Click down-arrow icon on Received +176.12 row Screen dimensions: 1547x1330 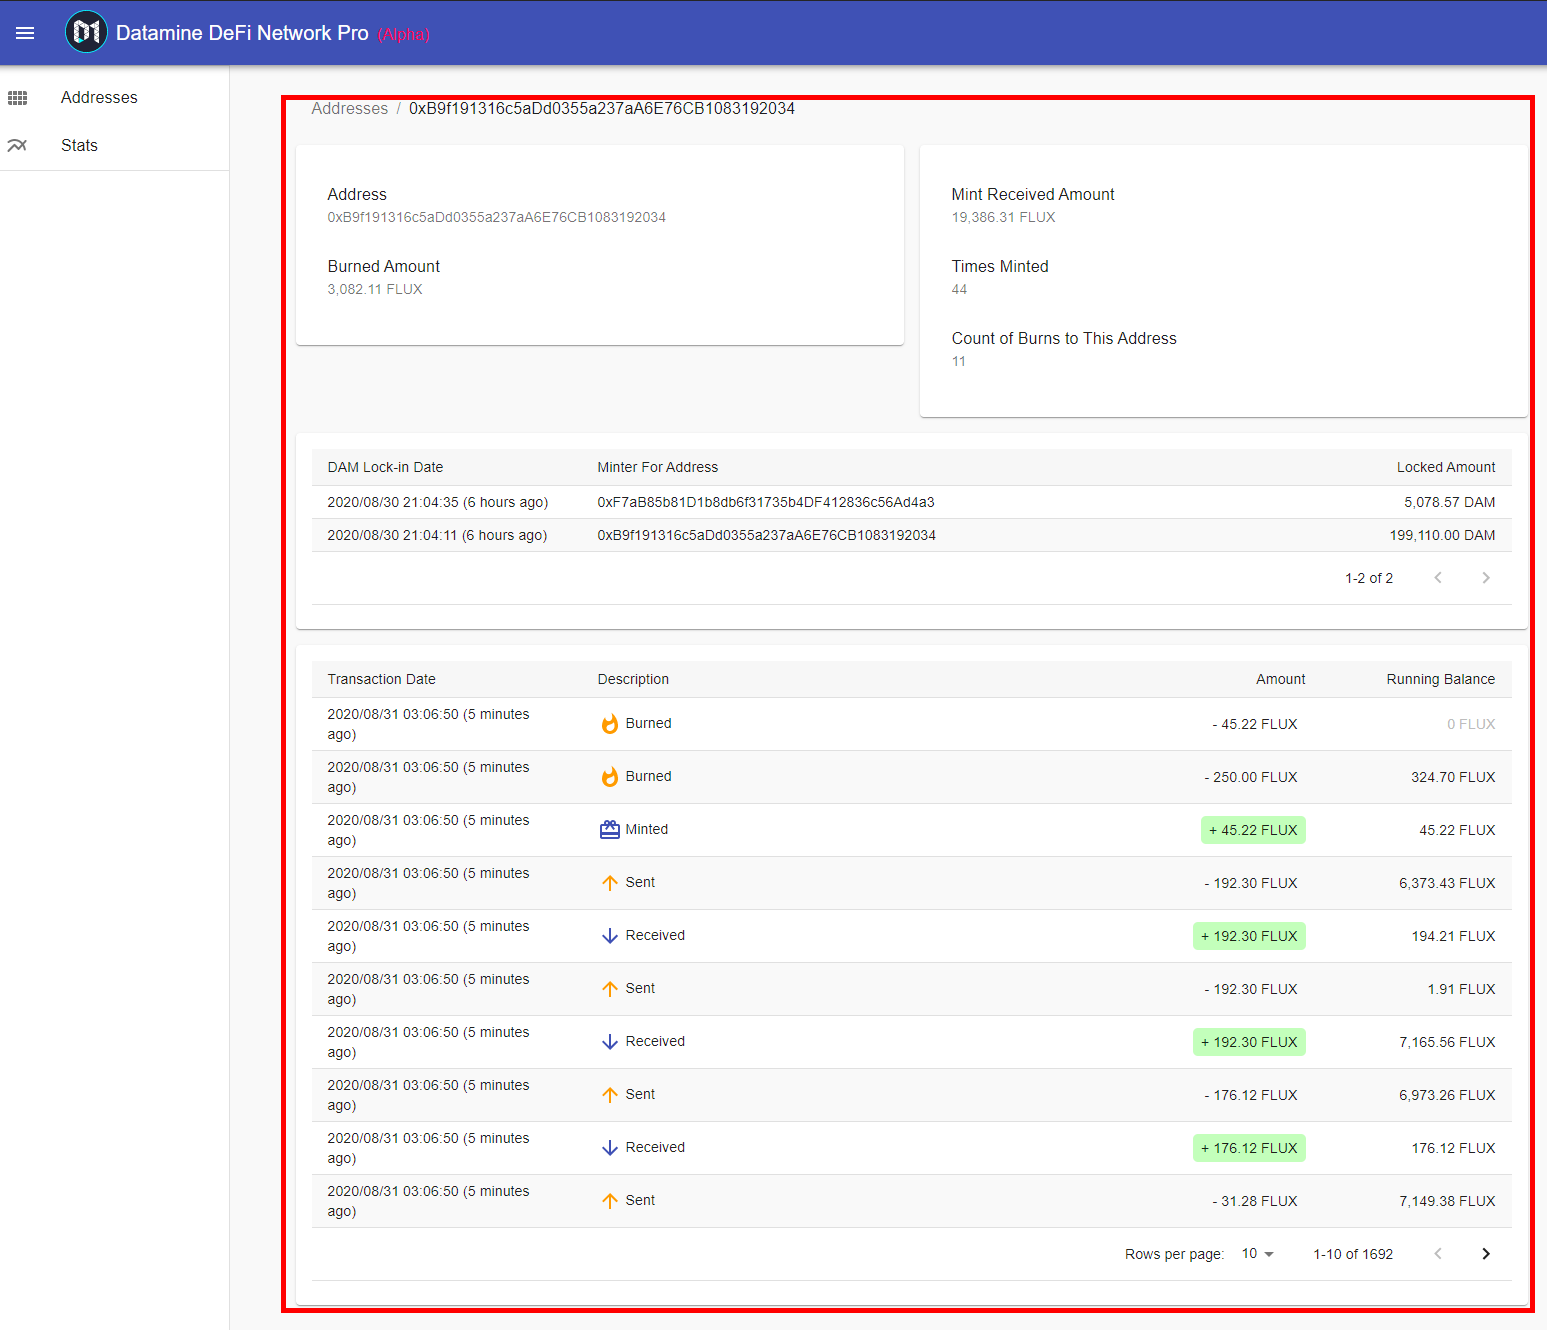click(609, 1148)
